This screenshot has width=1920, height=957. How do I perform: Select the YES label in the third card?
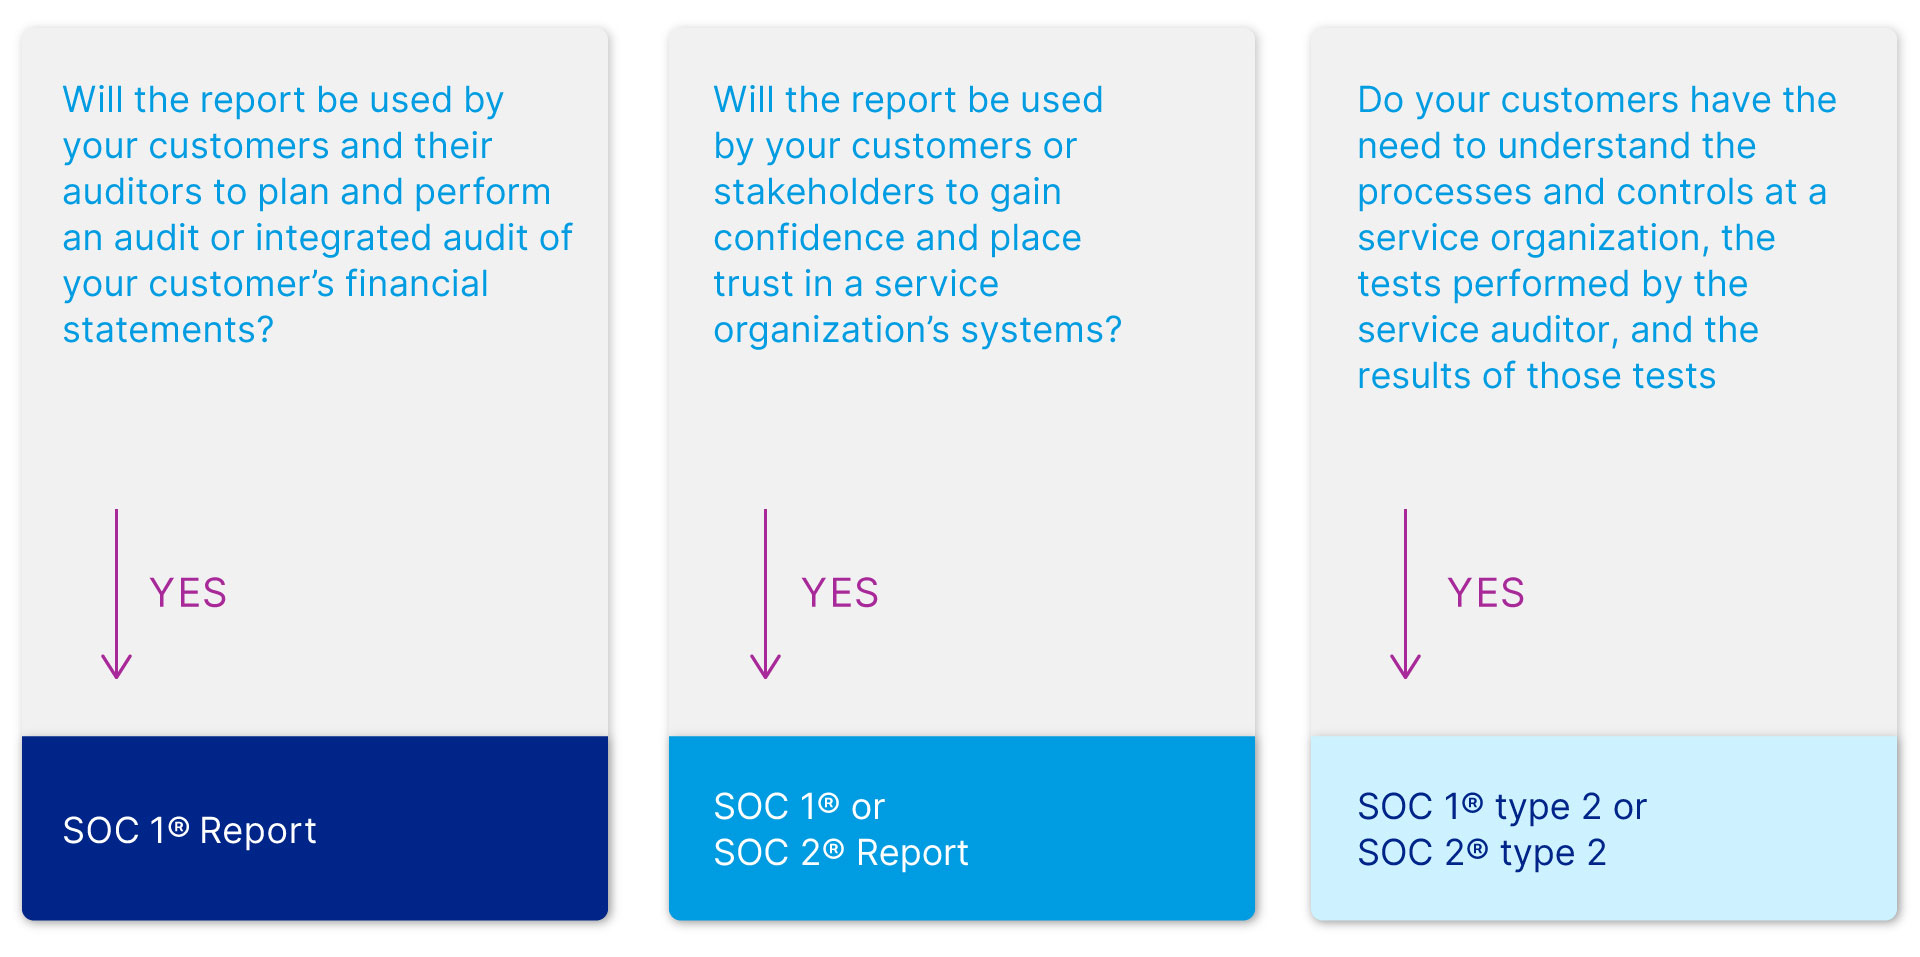click(1486, 593)
